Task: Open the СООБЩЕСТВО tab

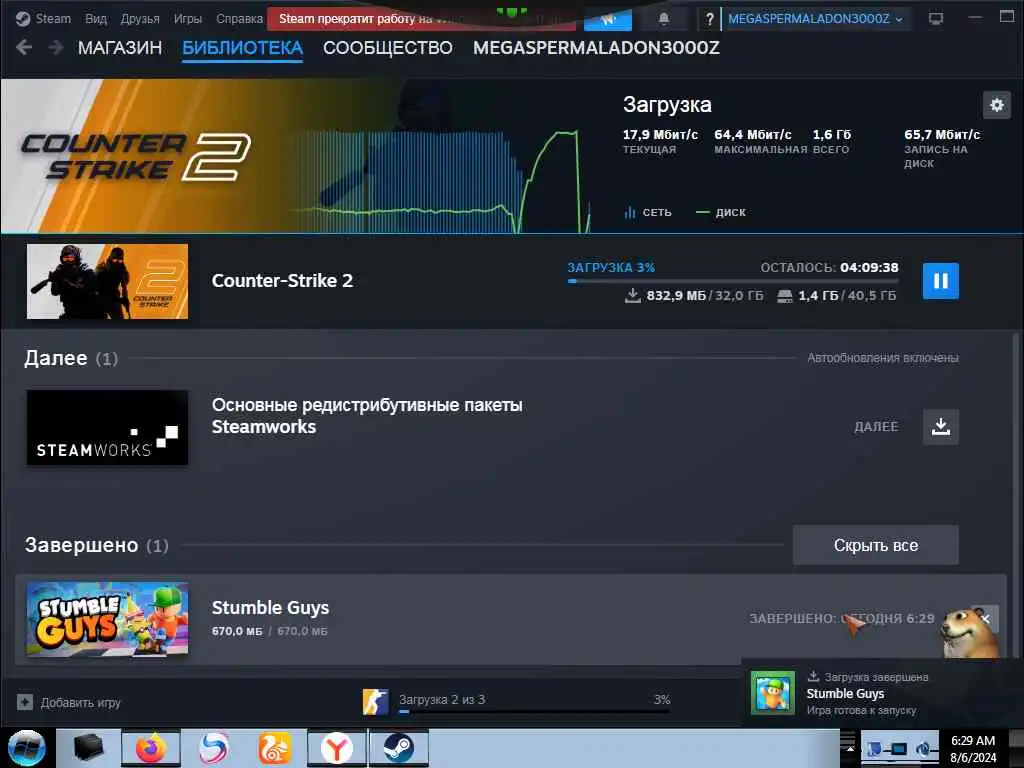Action: click(x=387, y=48)
